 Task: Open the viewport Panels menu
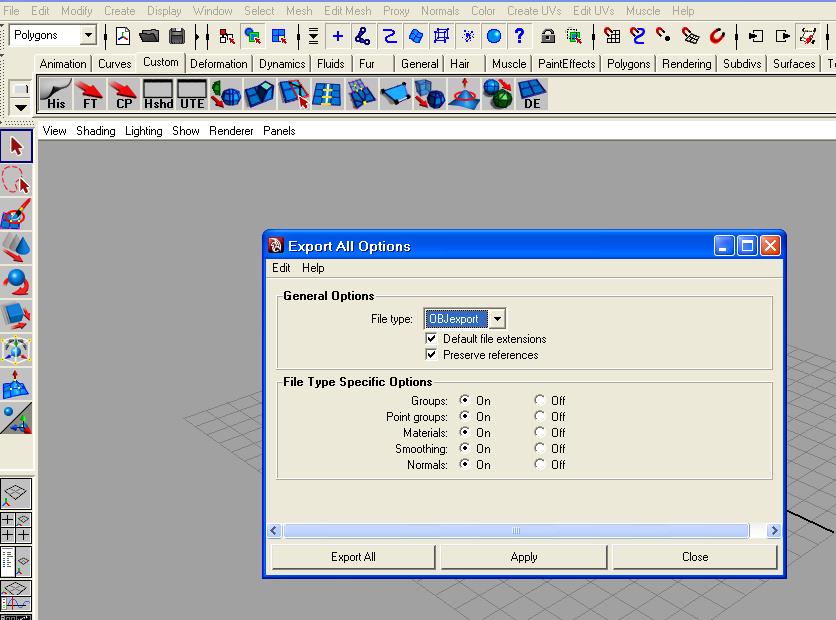click(279, 131)
